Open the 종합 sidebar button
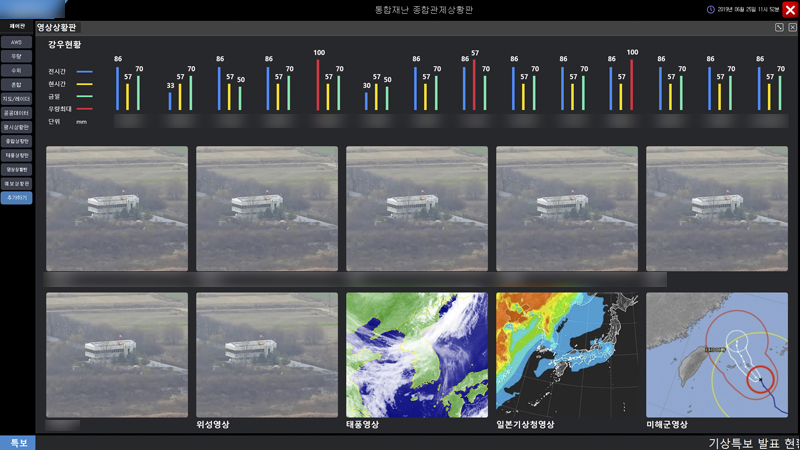Screen dimensions: 800x450 coord(16,85)
